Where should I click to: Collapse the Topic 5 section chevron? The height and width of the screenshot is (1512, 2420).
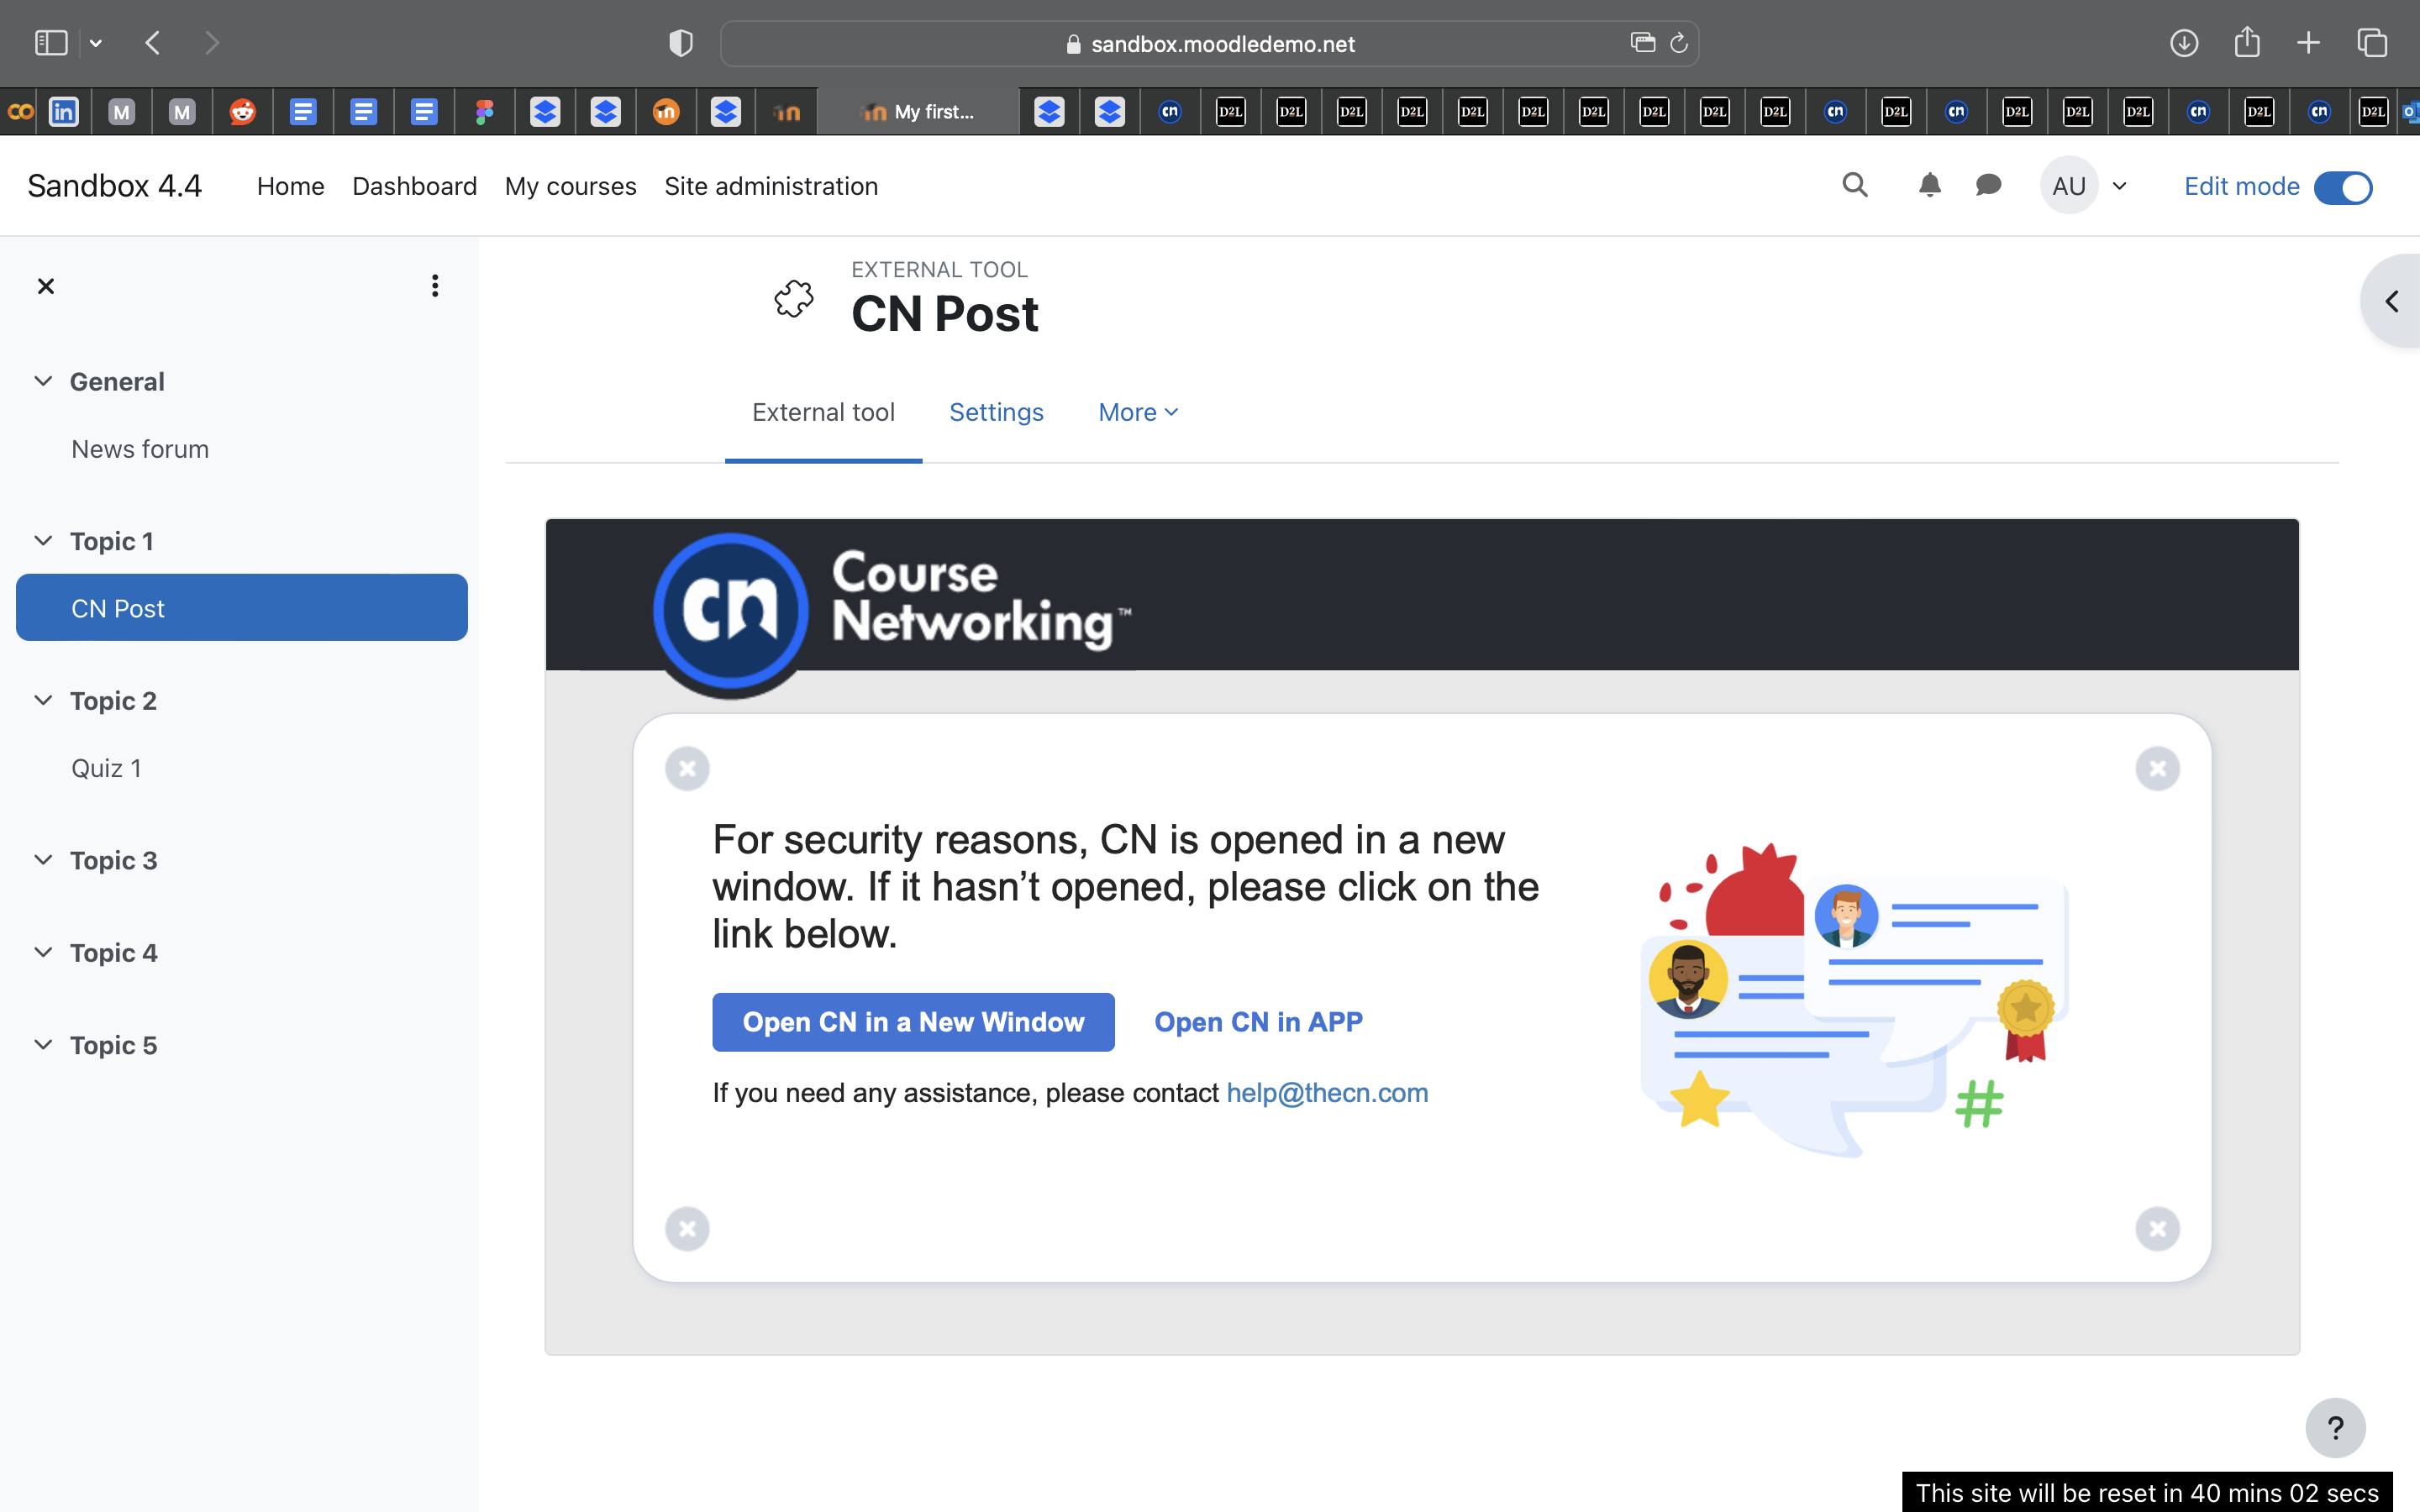pyautogui.click(x=43, y=1044)
